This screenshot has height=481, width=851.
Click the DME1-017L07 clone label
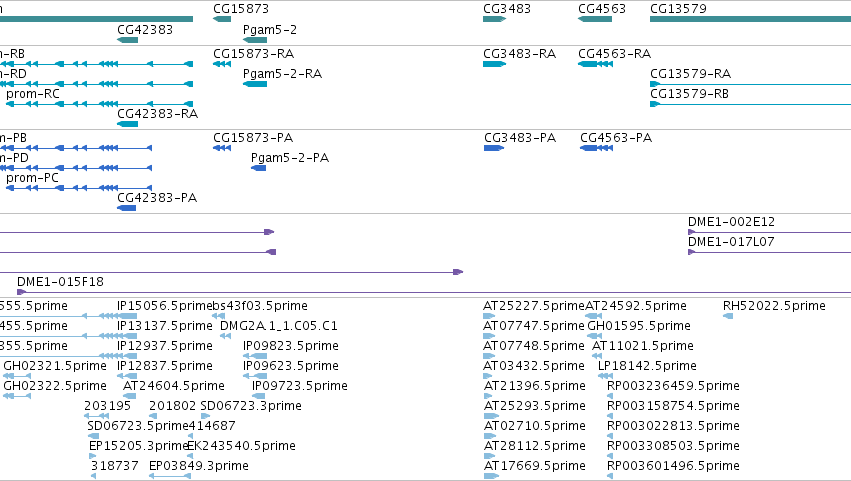[x=731, y=242]
